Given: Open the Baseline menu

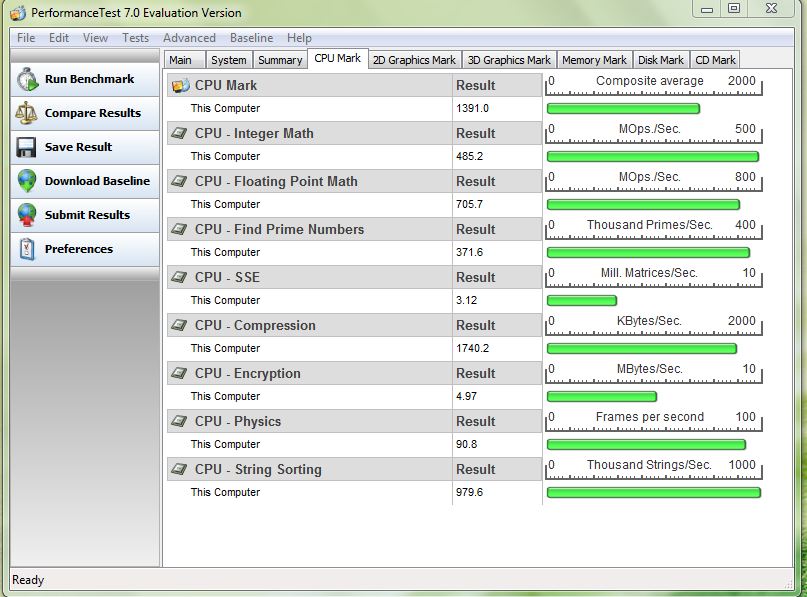Looking at the screenshot, I should click(x=252, y=38).
